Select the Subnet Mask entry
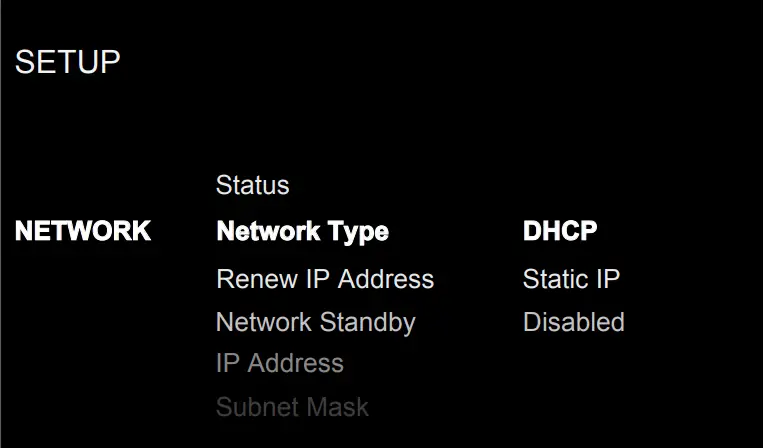Viewport: 764px width, 448px height. click(x=292, y=407)
